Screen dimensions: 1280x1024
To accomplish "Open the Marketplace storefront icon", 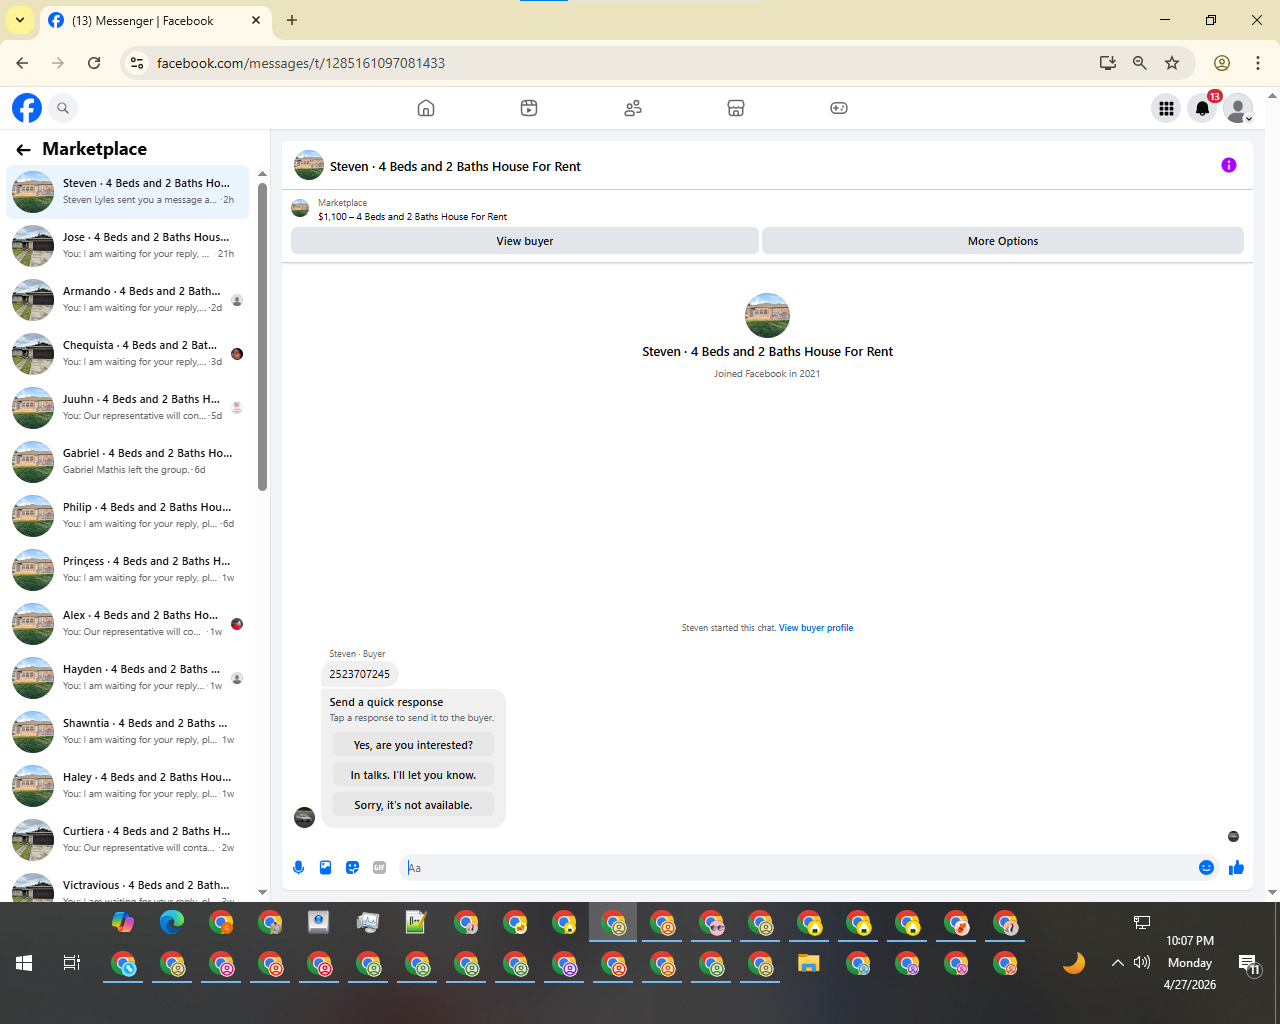I will (x=736, y=108).
